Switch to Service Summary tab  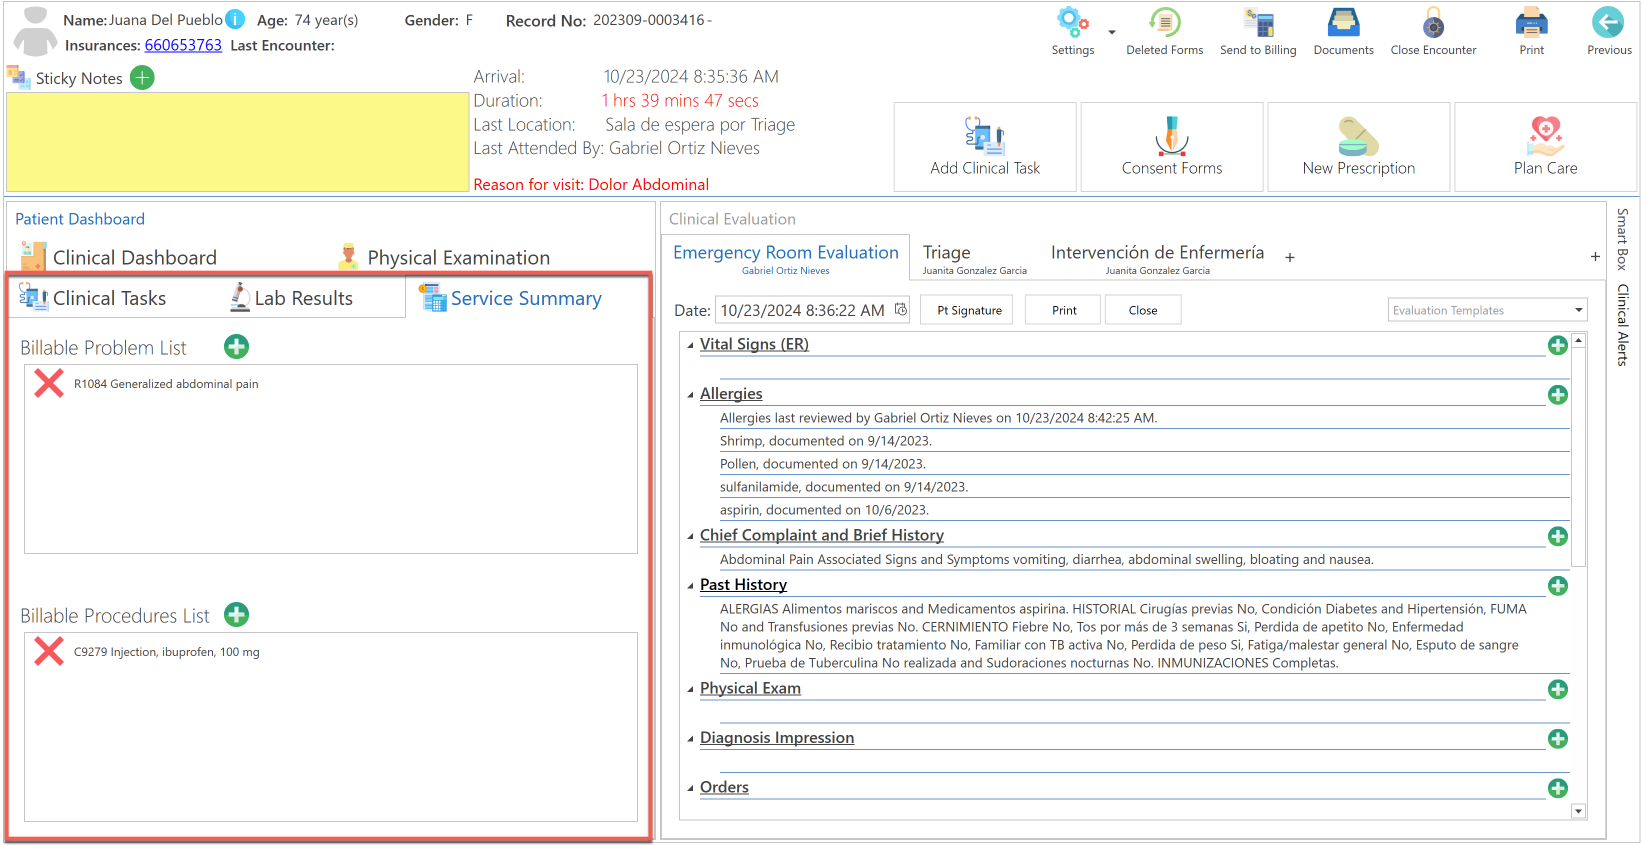point(510,298)
